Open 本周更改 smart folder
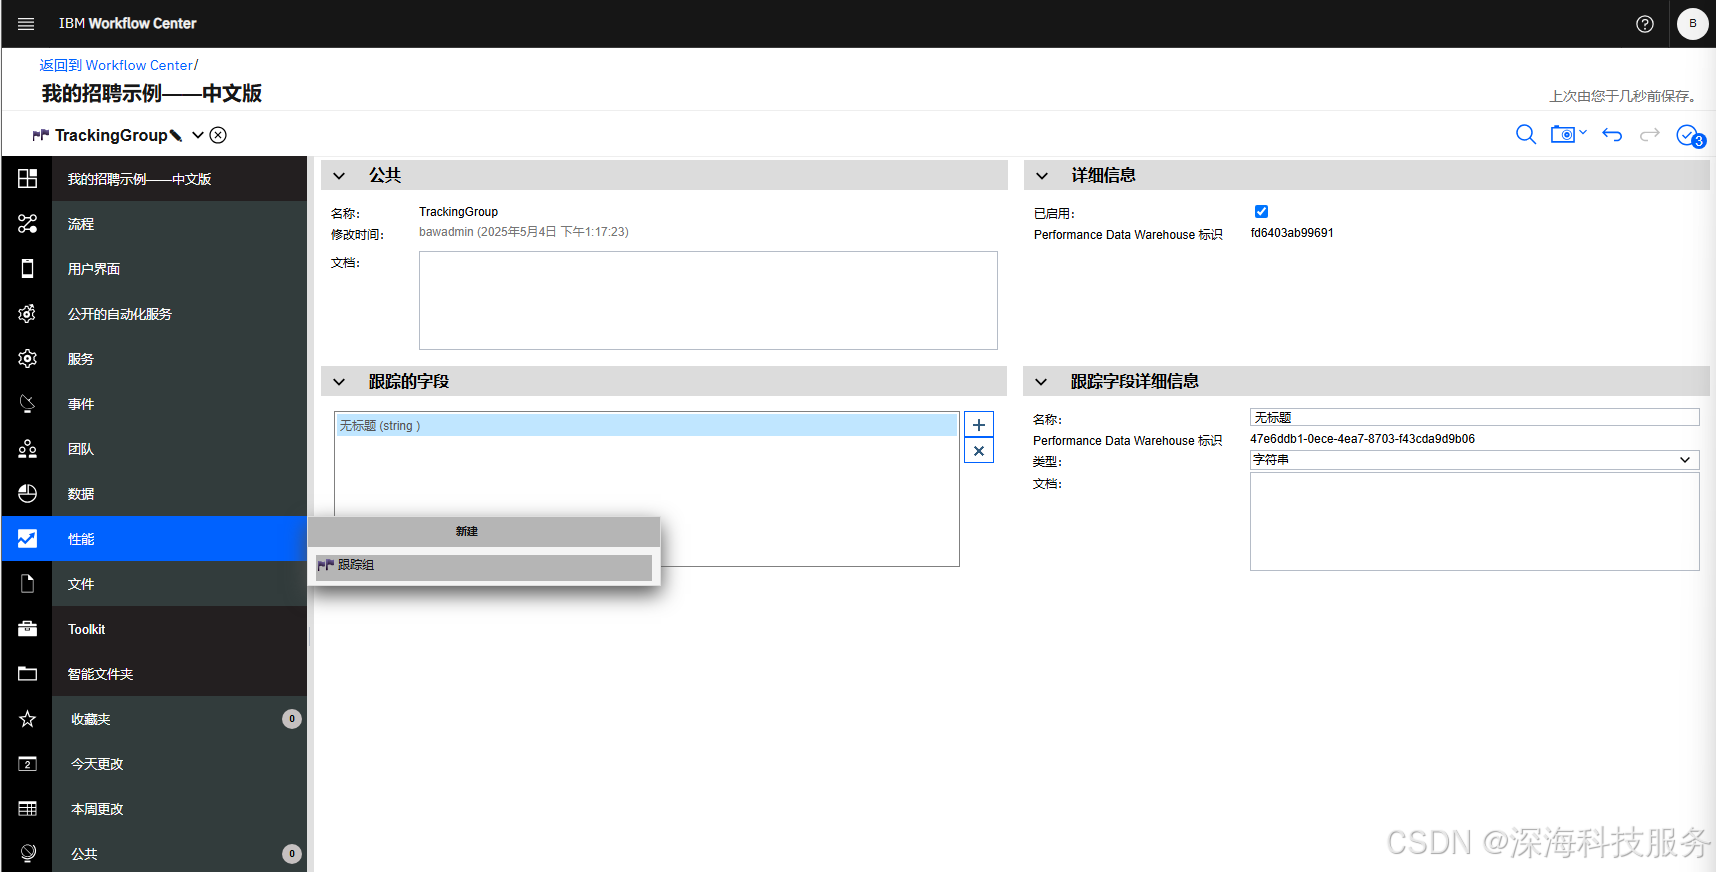Screen dimensions: 1716x872 click(x=180, y=809)
